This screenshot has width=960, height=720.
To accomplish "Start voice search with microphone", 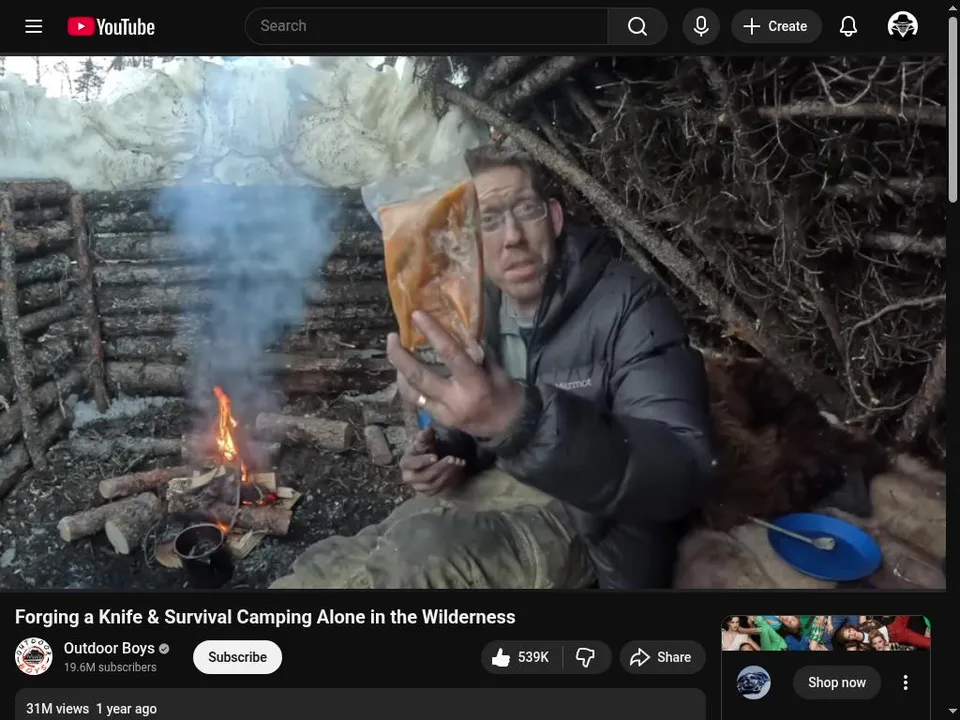I will pyautogui.click(x=701, y=26).
